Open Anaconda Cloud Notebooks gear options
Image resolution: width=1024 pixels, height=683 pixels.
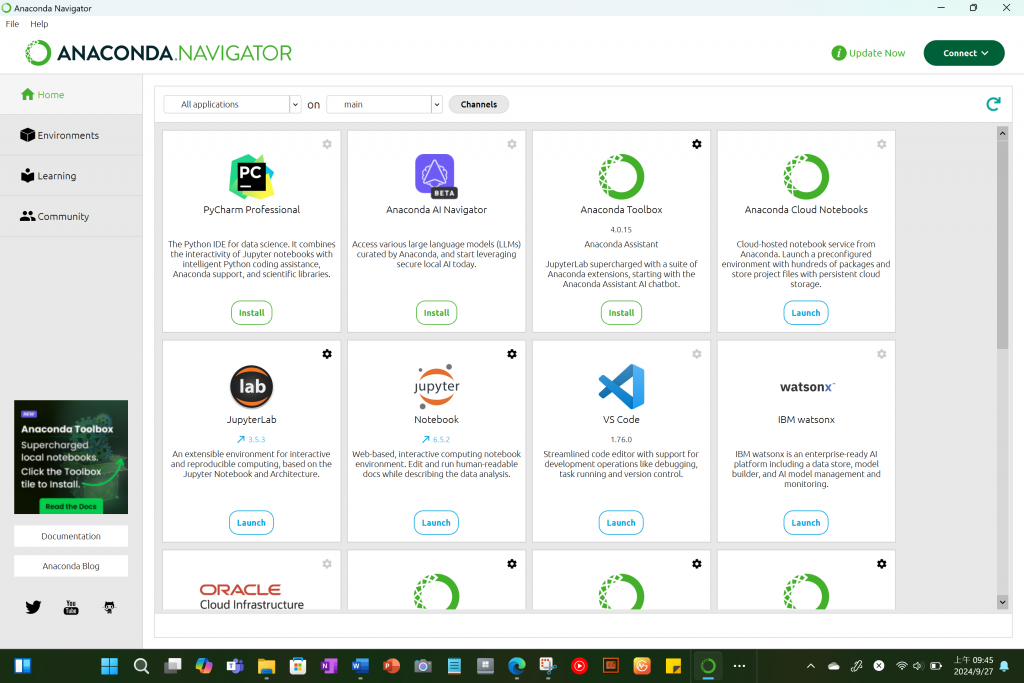pos(882,144)
